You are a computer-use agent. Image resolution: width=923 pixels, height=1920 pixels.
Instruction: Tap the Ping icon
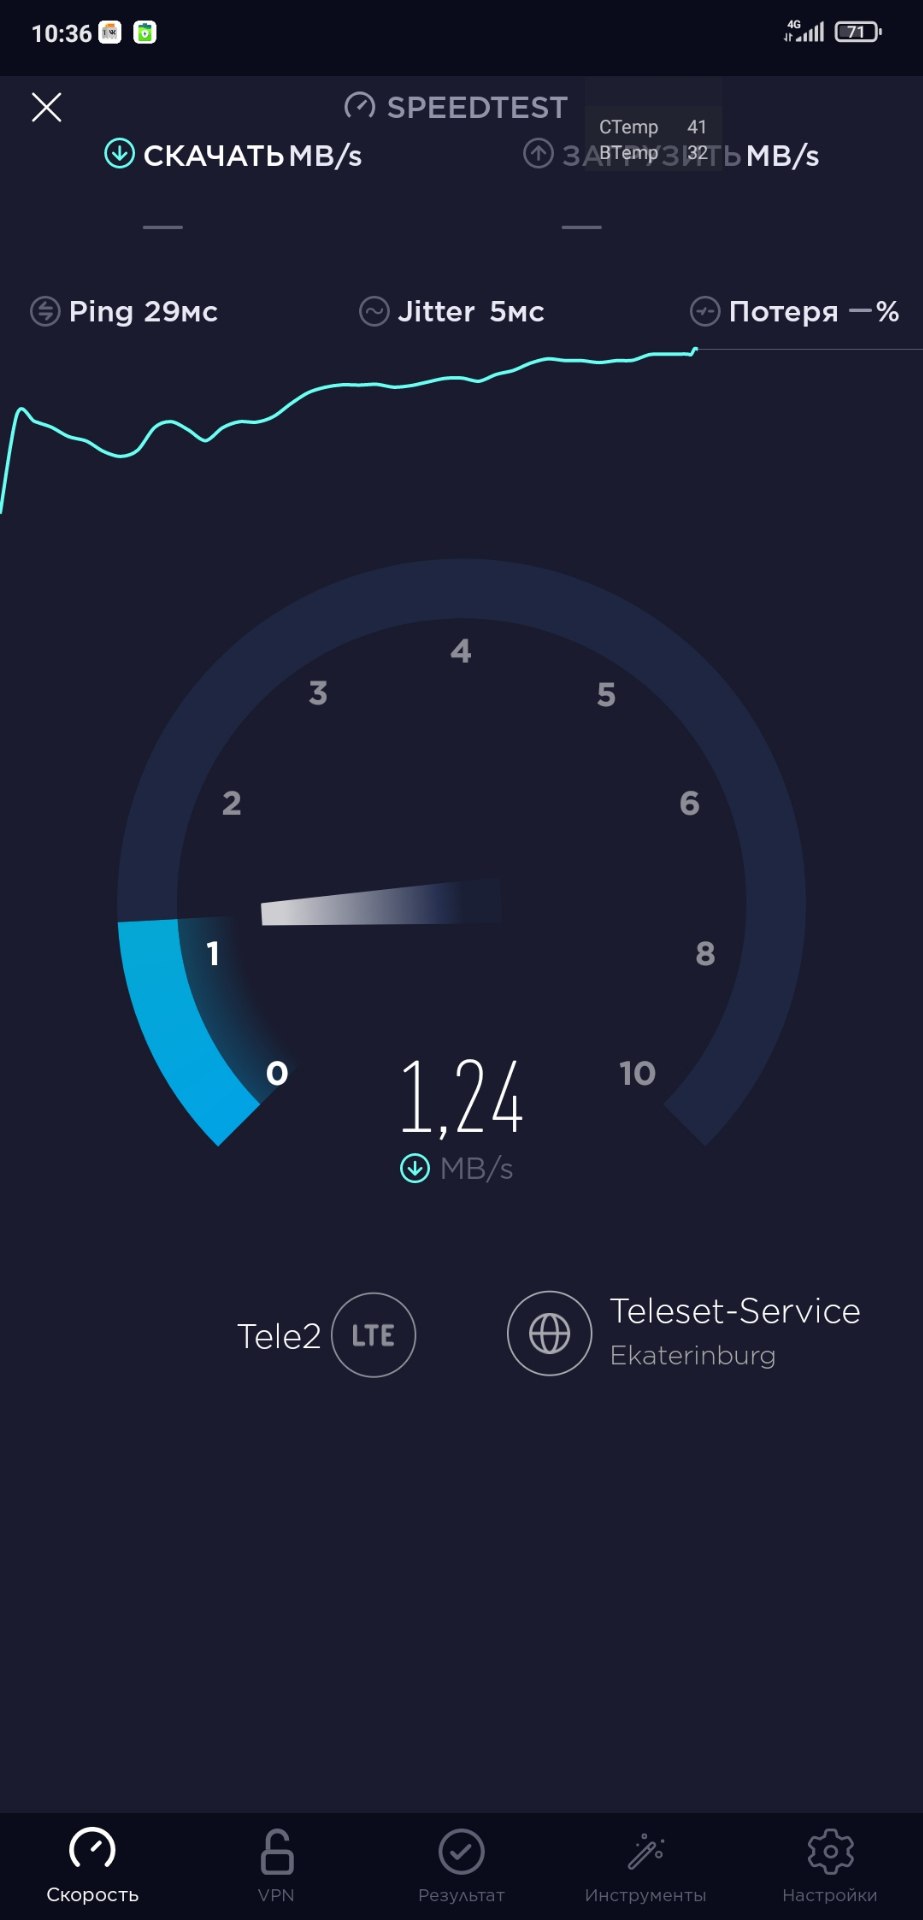pyautogui.click(x=45, y=311)
